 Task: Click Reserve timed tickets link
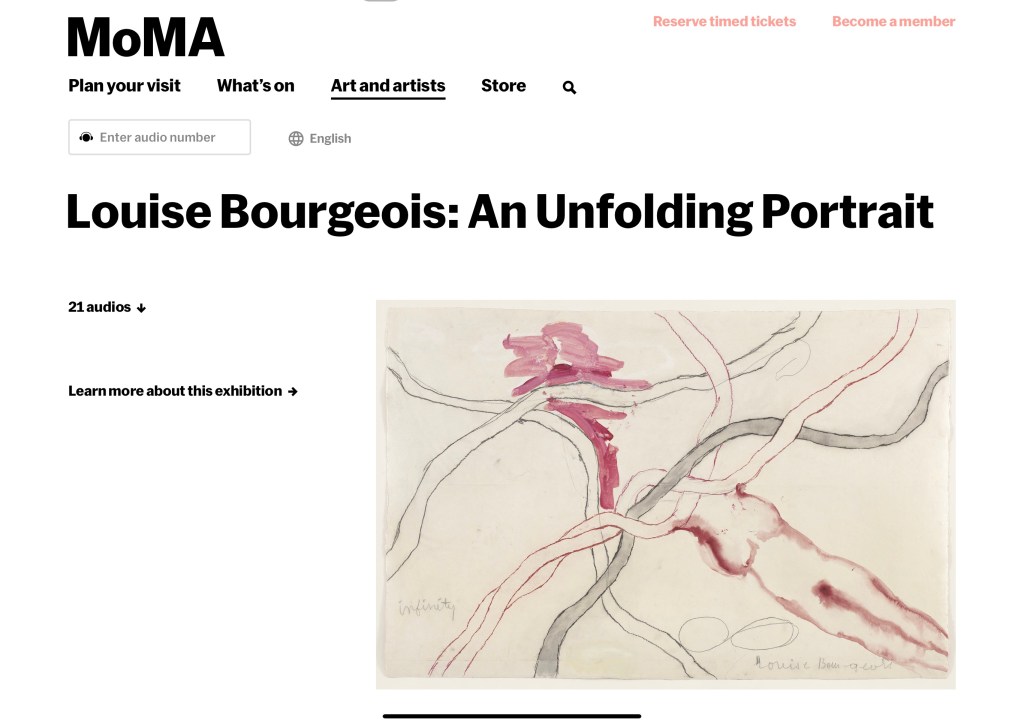(x=724, y=21)
